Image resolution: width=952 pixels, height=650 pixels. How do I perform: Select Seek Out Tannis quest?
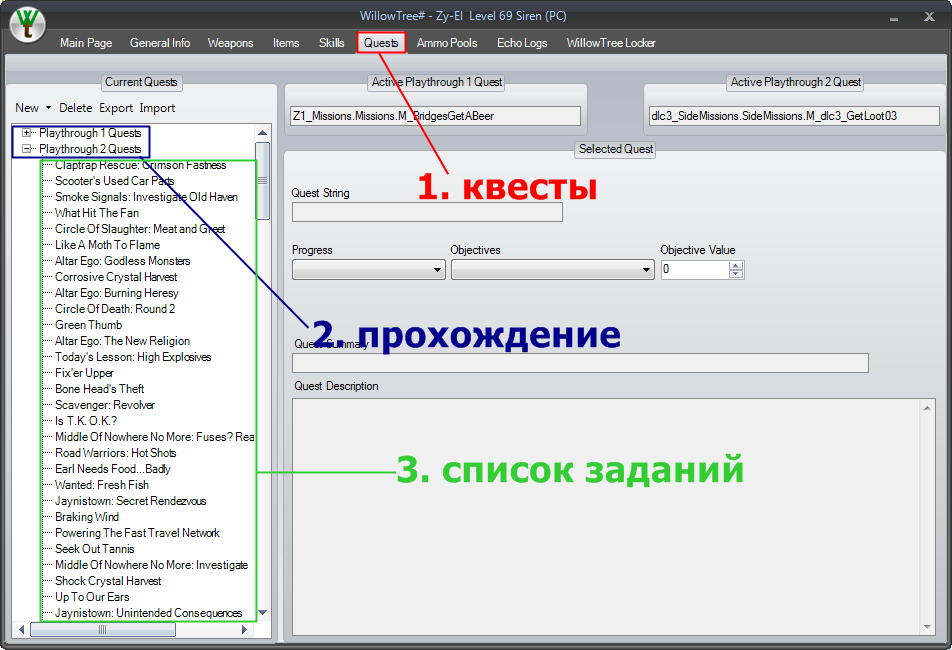[x=95, y=549]
